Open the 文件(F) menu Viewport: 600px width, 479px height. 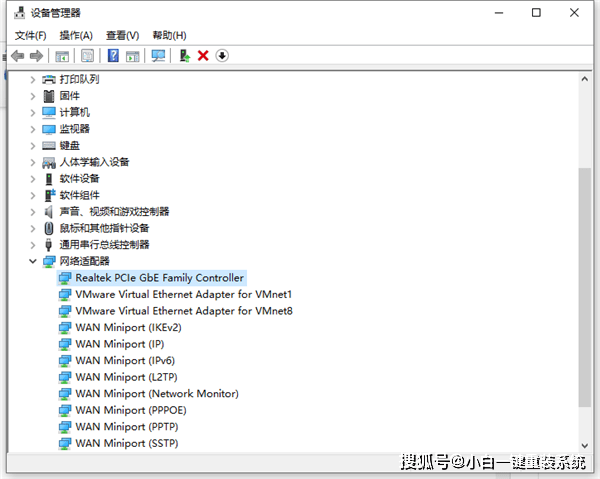tap(31, 36)
